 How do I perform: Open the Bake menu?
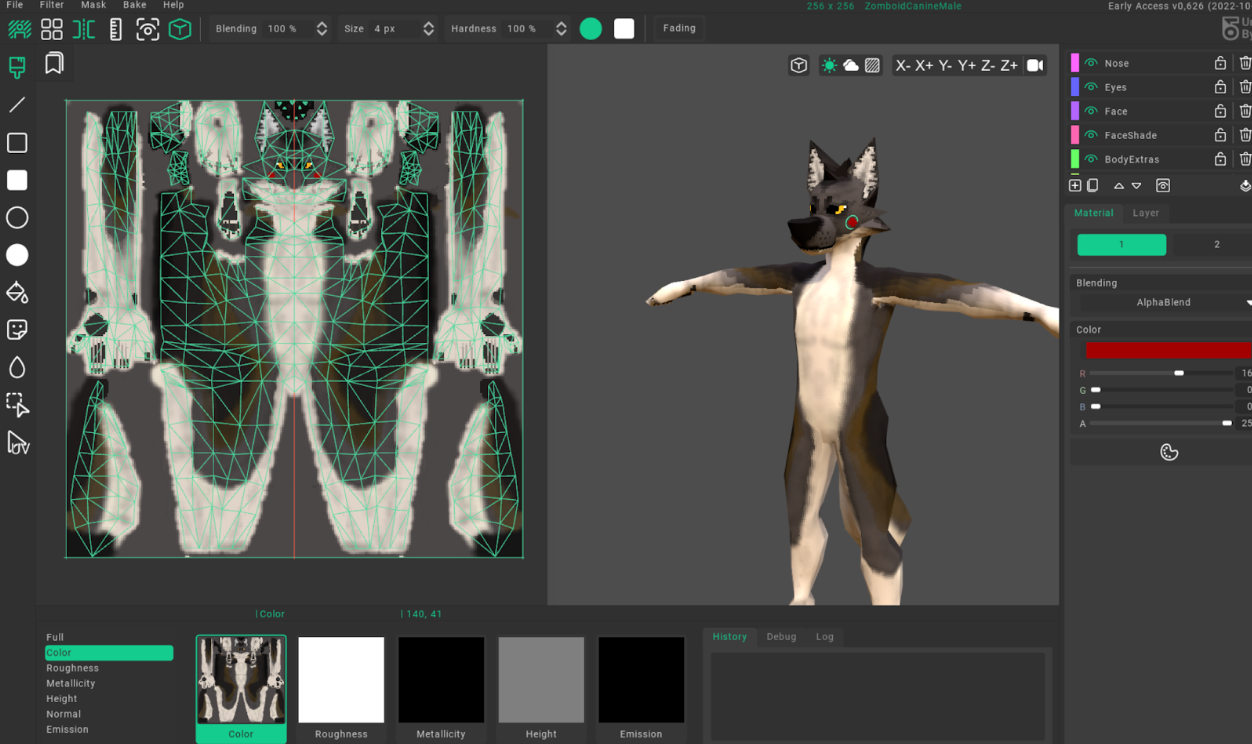(x=135, y=5)
